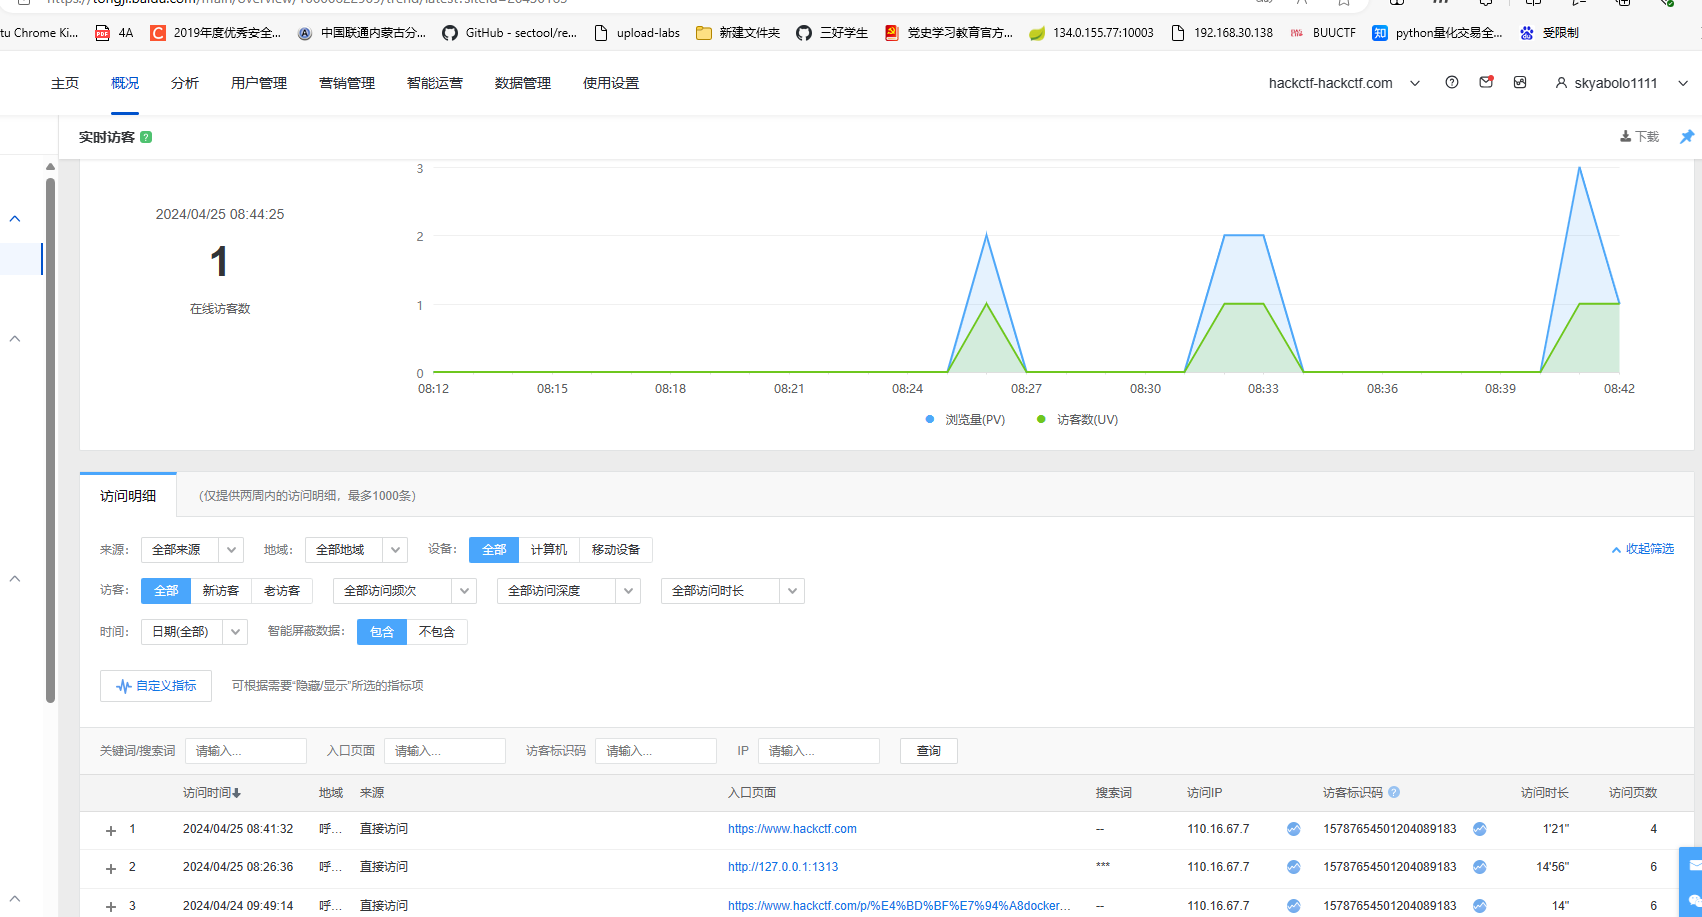Expand visit detail row 1

click(x=111, y=831)
